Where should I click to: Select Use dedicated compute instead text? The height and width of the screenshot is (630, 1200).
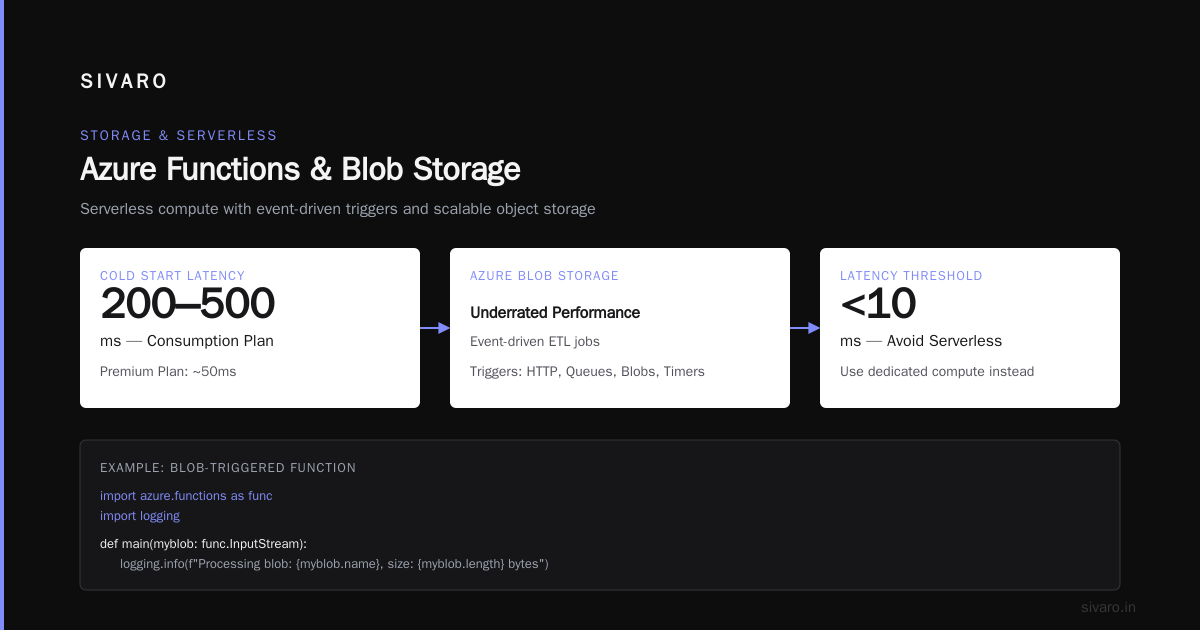click(937, 371)
